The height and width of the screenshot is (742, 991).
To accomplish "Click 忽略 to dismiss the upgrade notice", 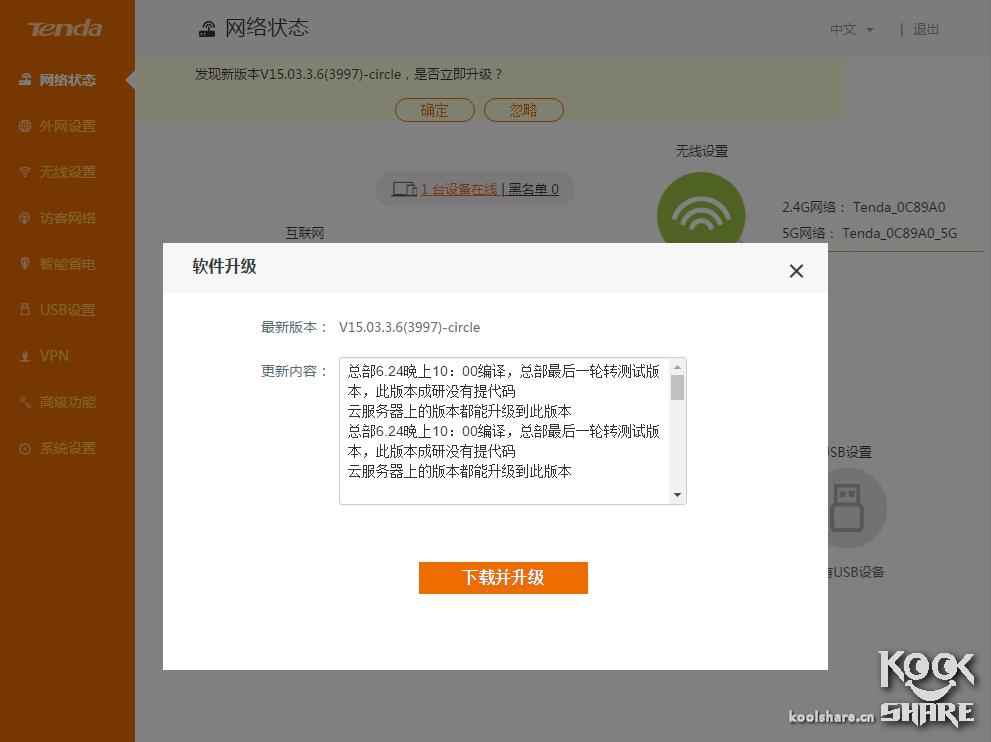I will (523, 110).
